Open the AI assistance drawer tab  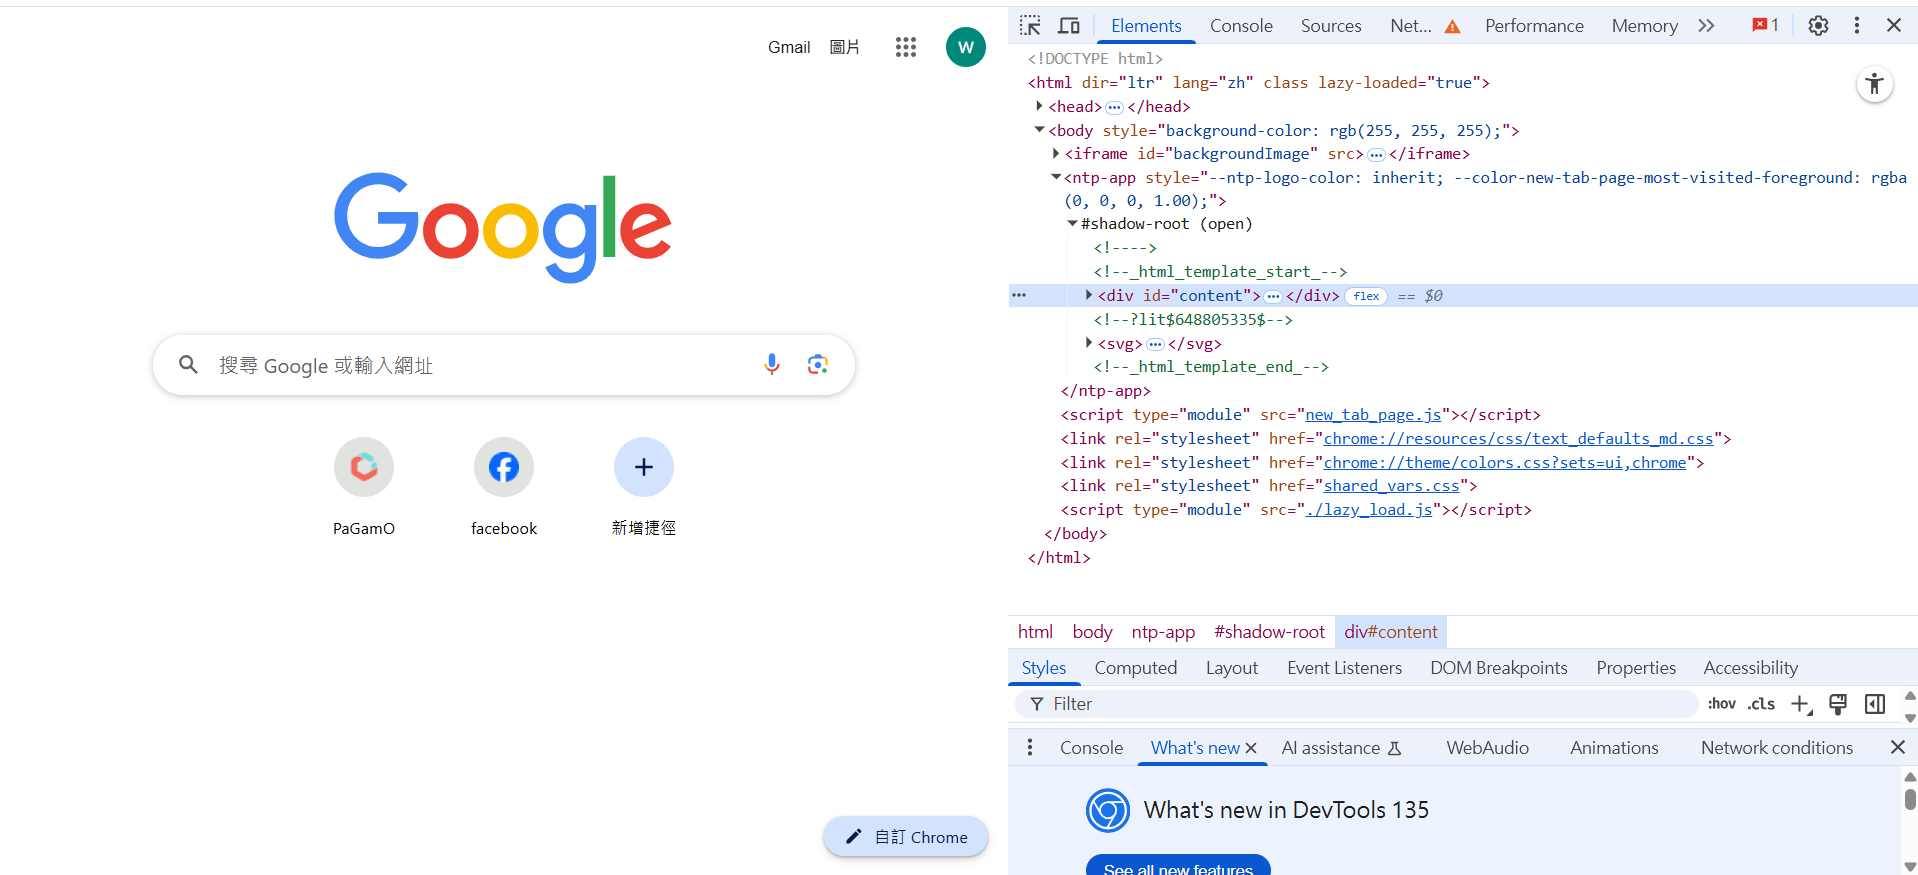click(x=1342, y=748)
